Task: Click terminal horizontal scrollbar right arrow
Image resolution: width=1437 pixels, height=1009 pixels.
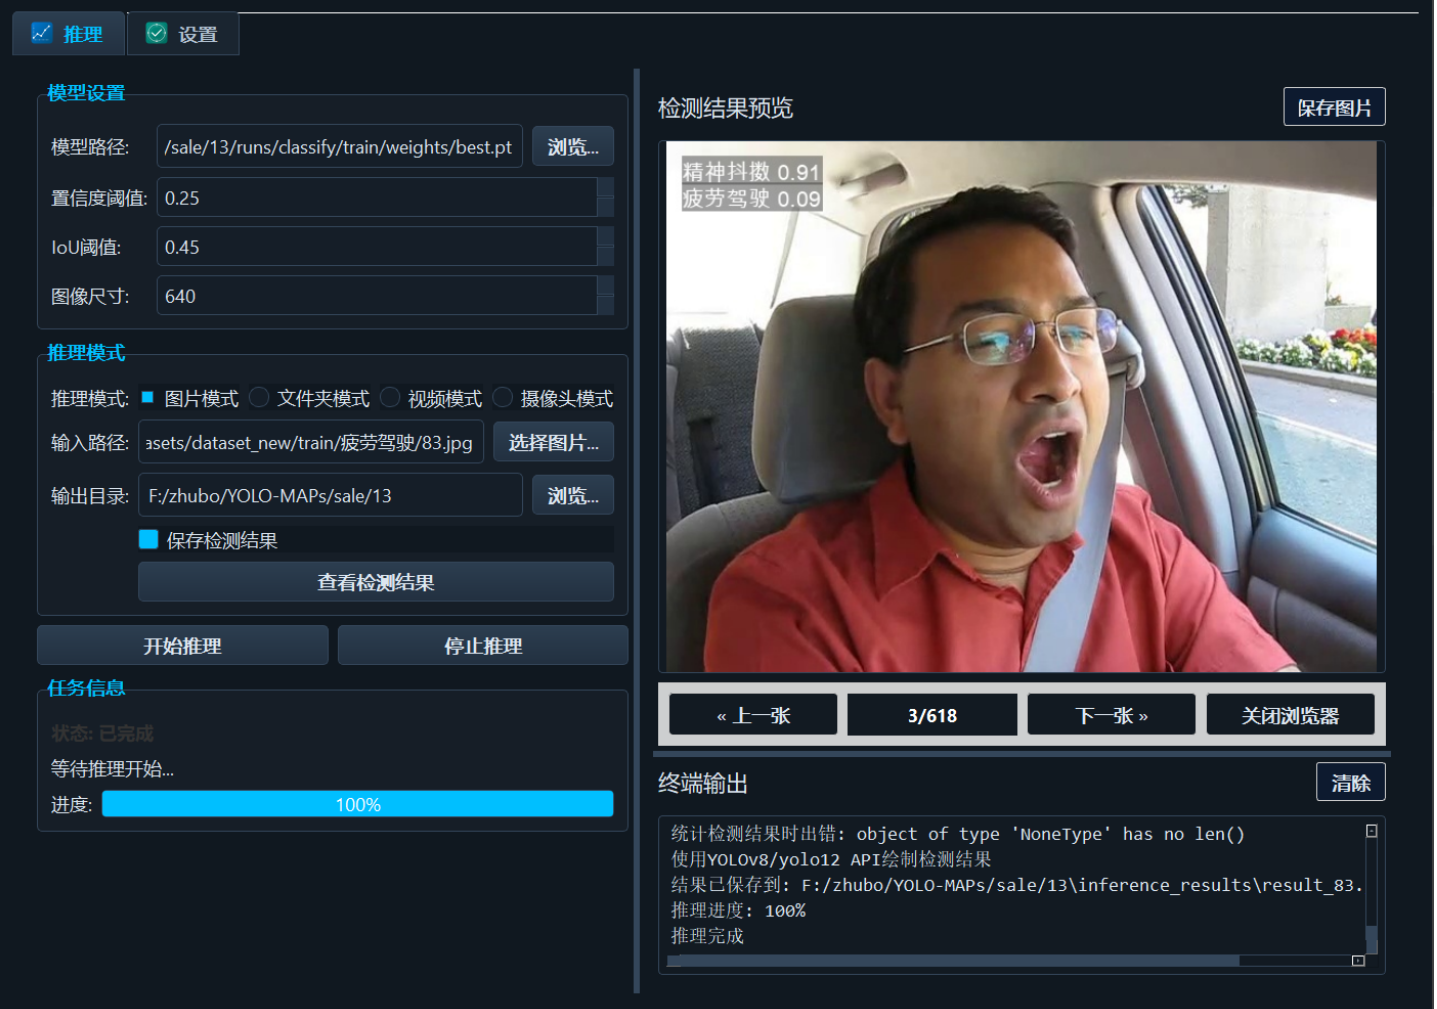Action: coord(1358,961)
